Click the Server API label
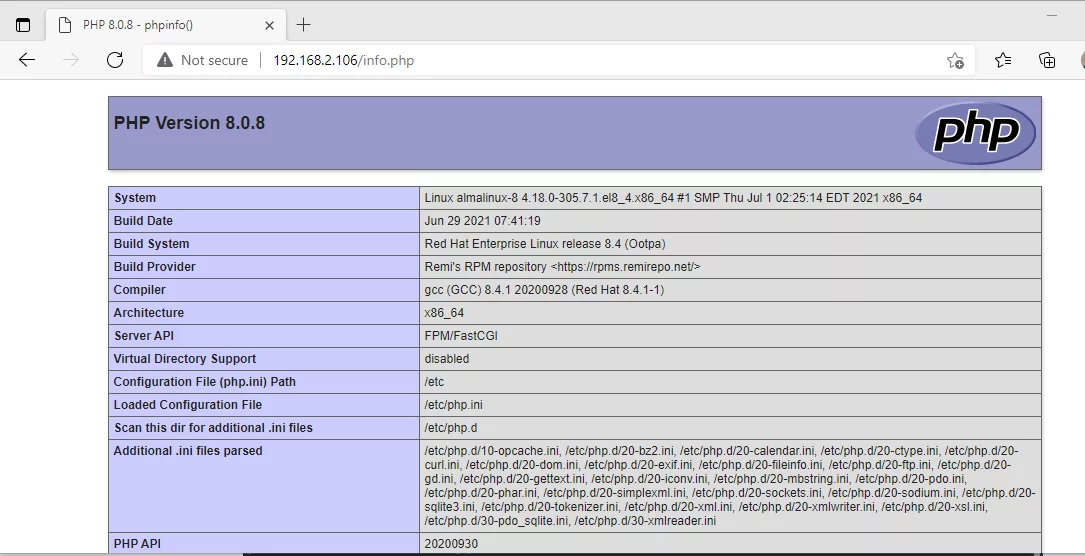The width and height of the screenshot is (1085, 556). click(x=144, y=335)
